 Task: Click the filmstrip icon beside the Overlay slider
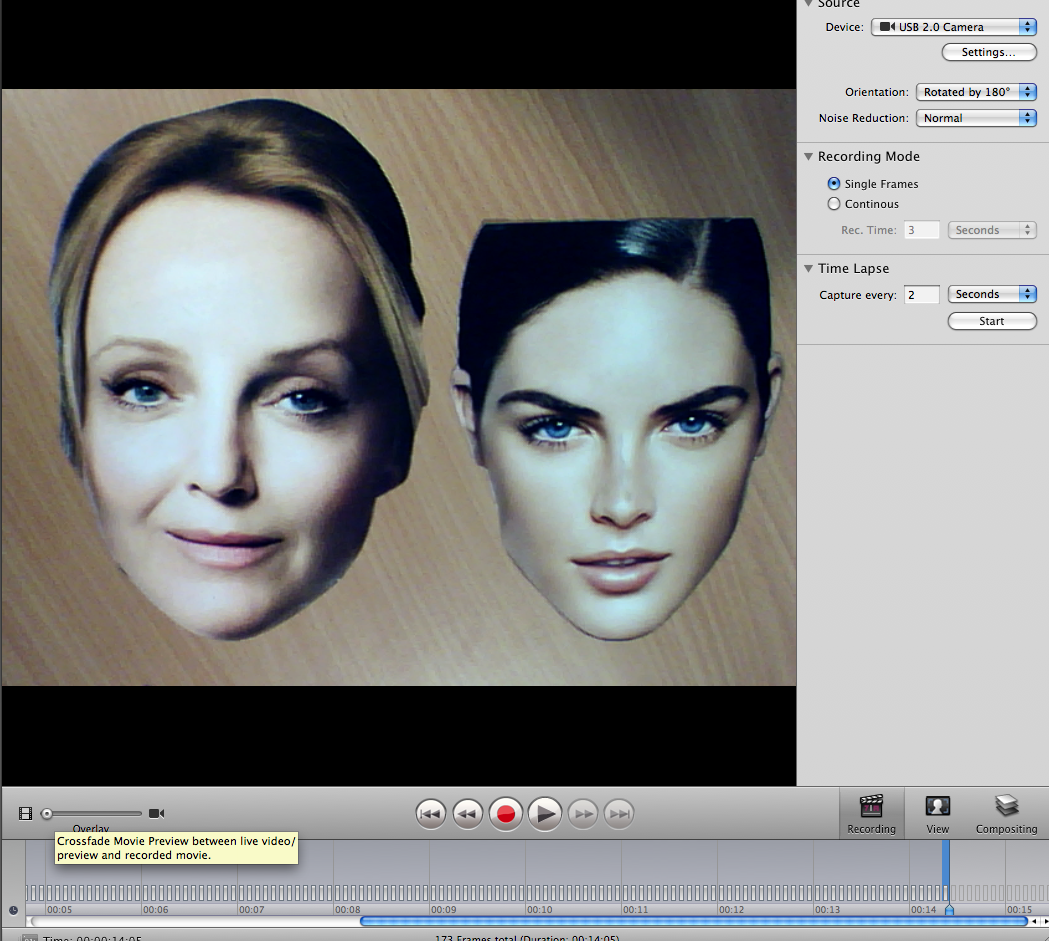25,813
